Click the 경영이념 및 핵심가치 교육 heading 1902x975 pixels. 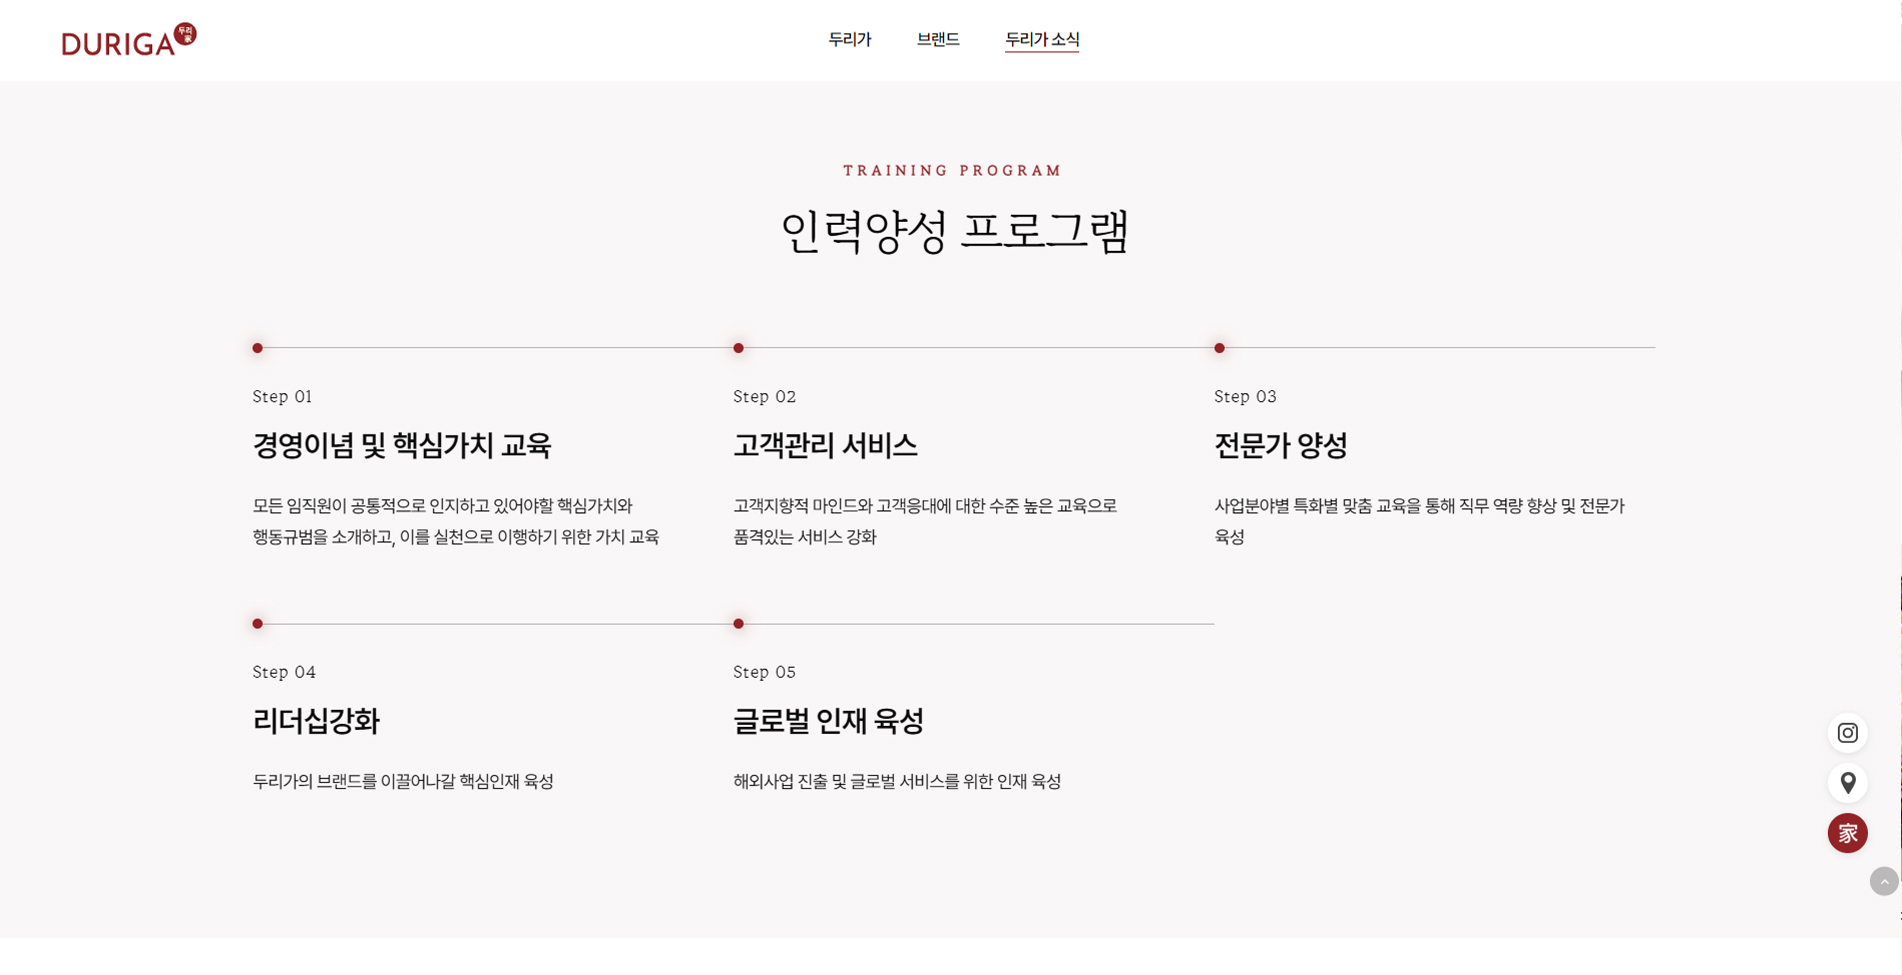coord(402,445)
